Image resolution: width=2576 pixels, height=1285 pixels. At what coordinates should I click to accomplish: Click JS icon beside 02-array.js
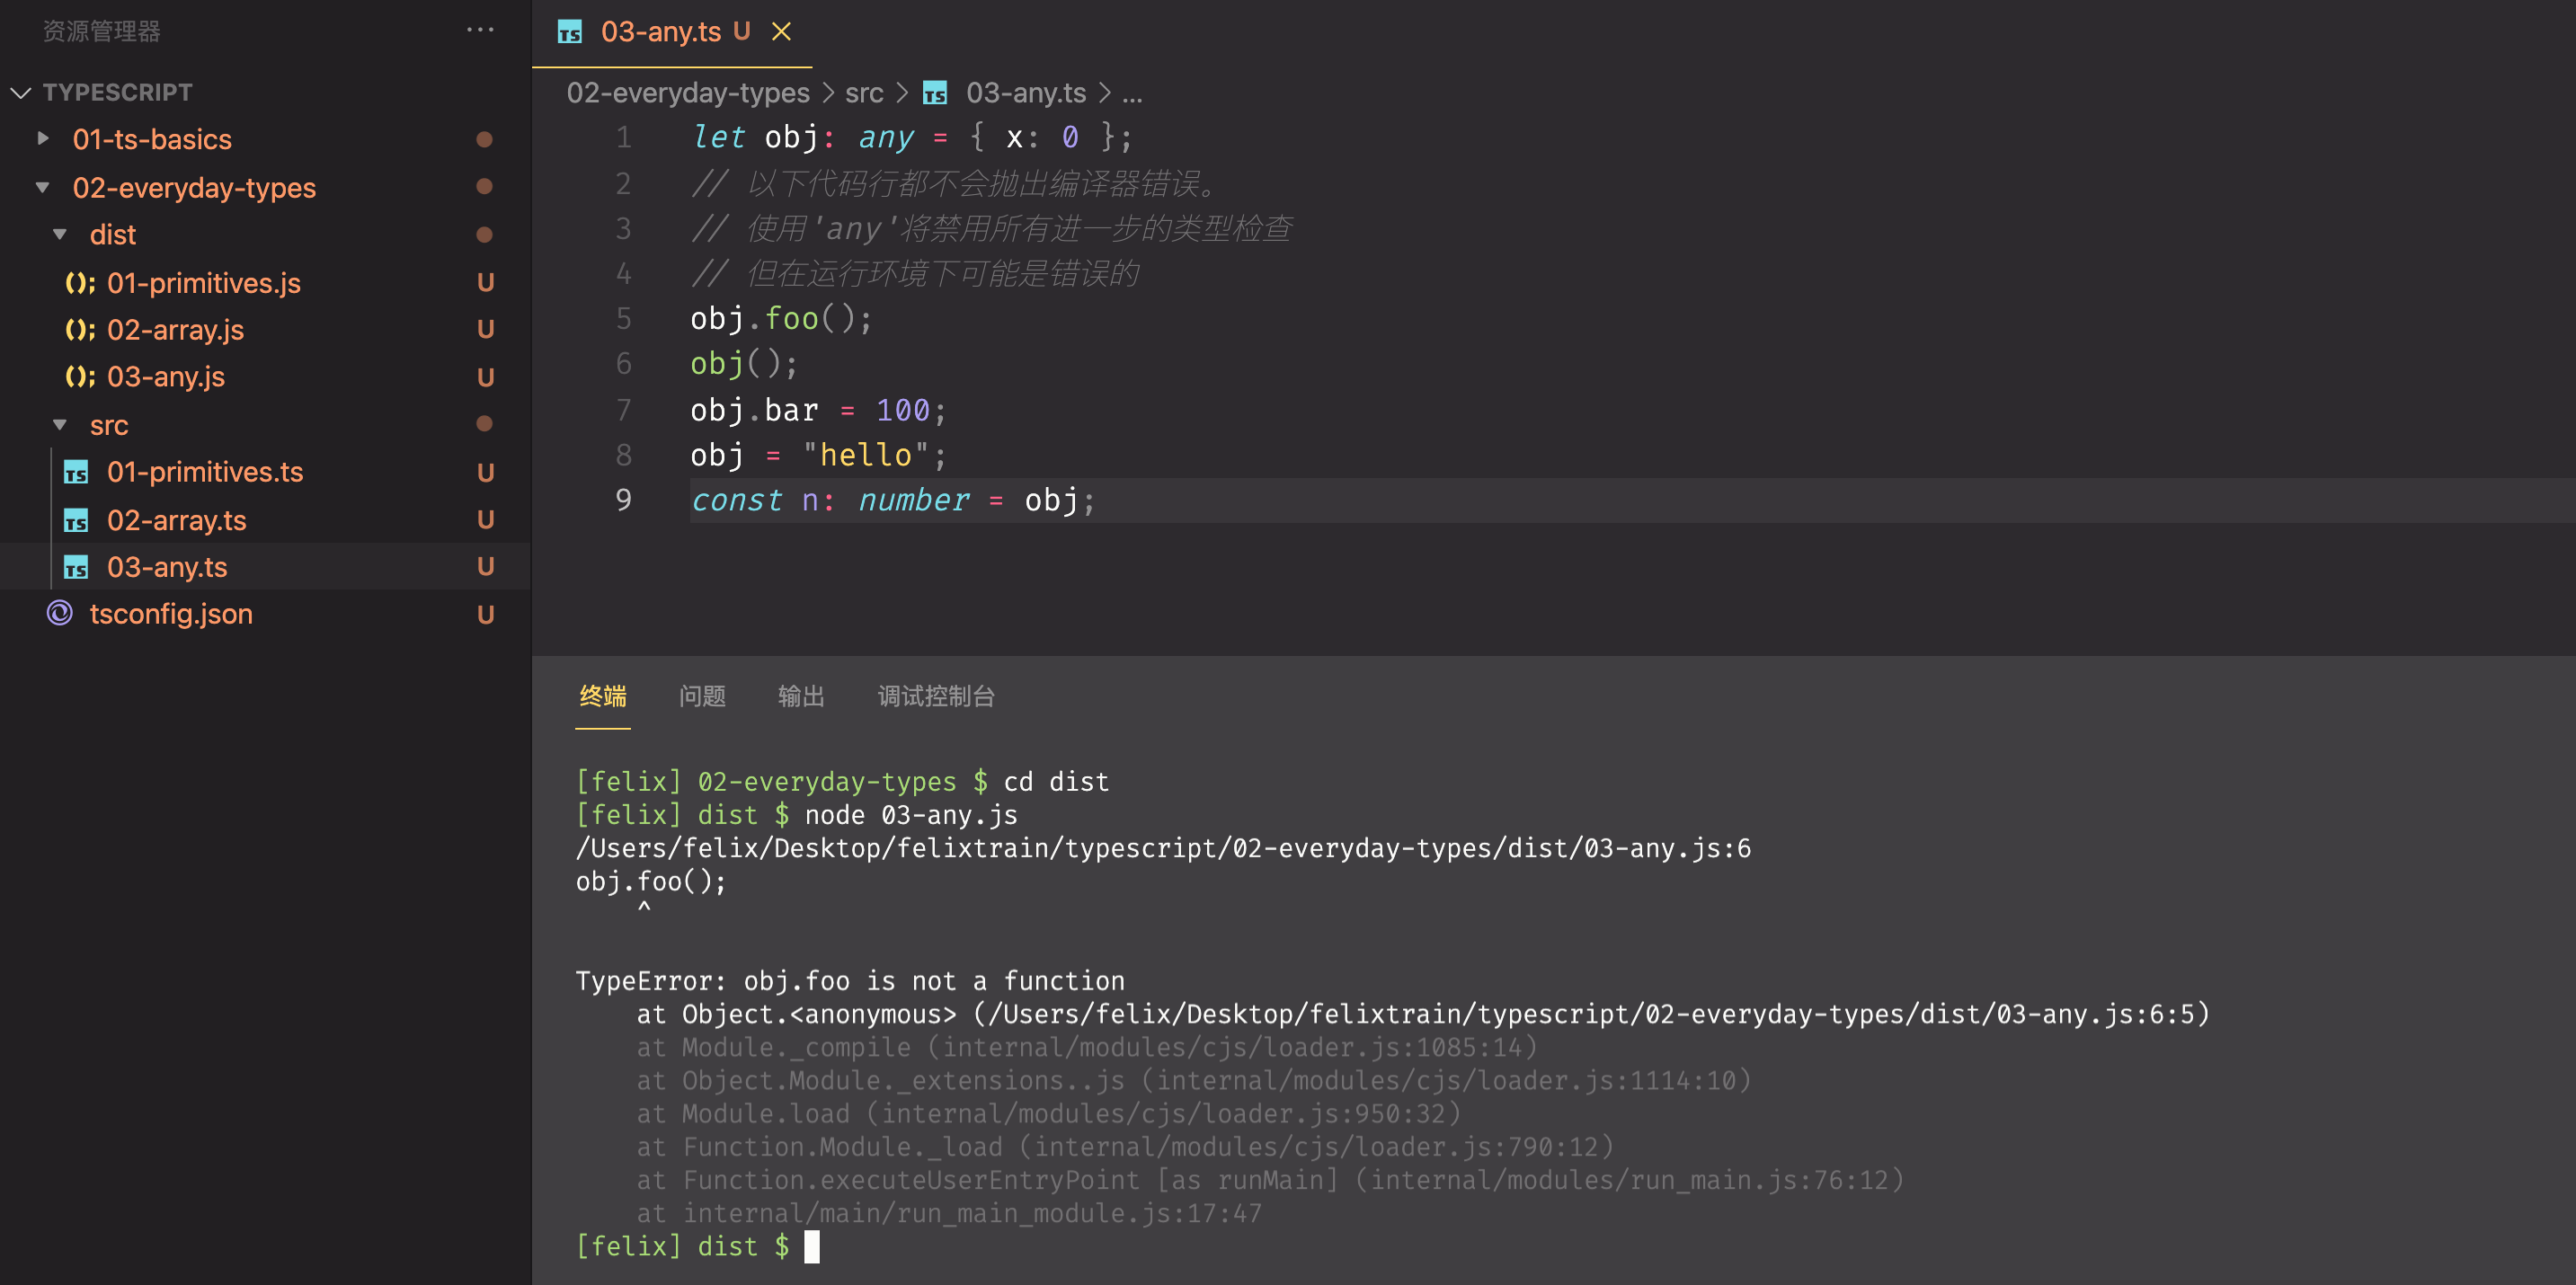pyautogui.click(x=80, y=330)
